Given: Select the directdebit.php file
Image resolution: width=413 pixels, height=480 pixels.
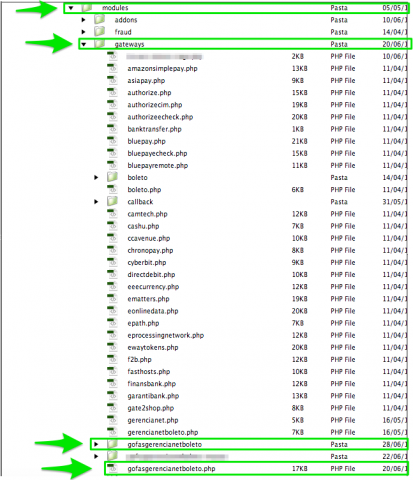Looking at the screenshot, I should tap(151, 275).
